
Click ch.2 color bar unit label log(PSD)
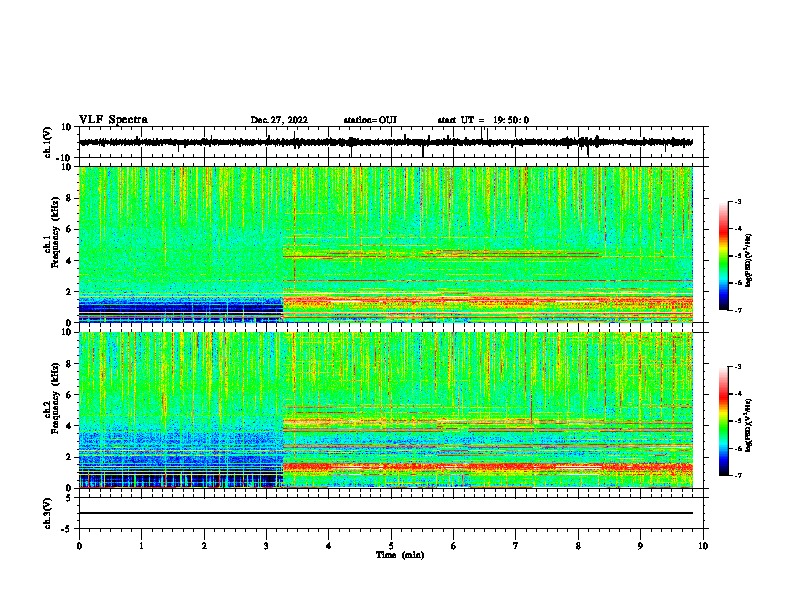[x=749, y=426]
